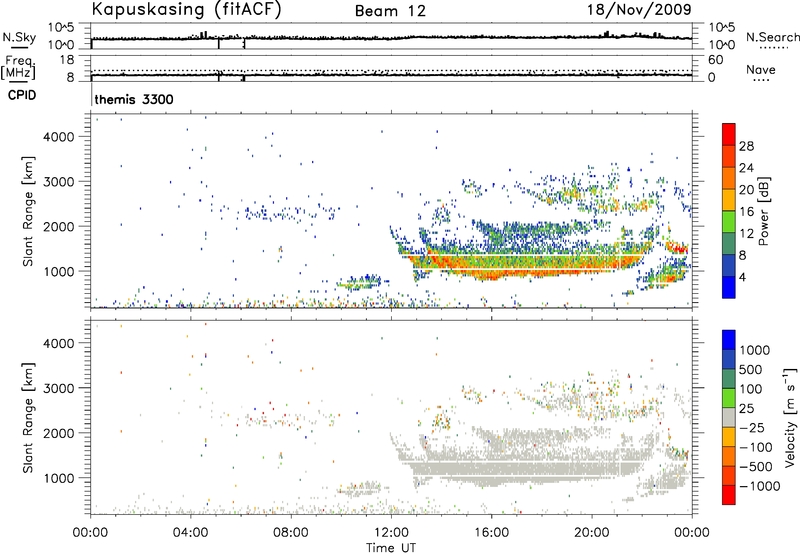Click the 'themis 3300' CPID text
Viewport: 800px width, 554px height.
tap(134, 99)
